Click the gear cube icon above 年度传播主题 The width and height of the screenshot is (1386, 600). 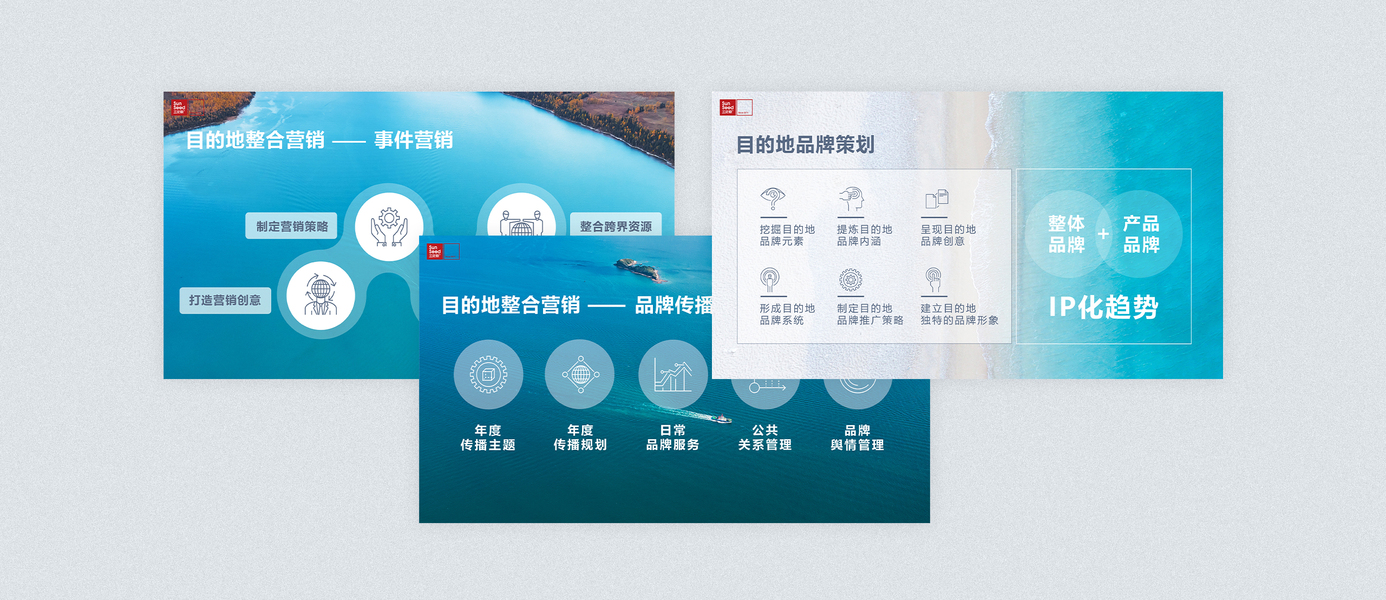tap(488, 374)
